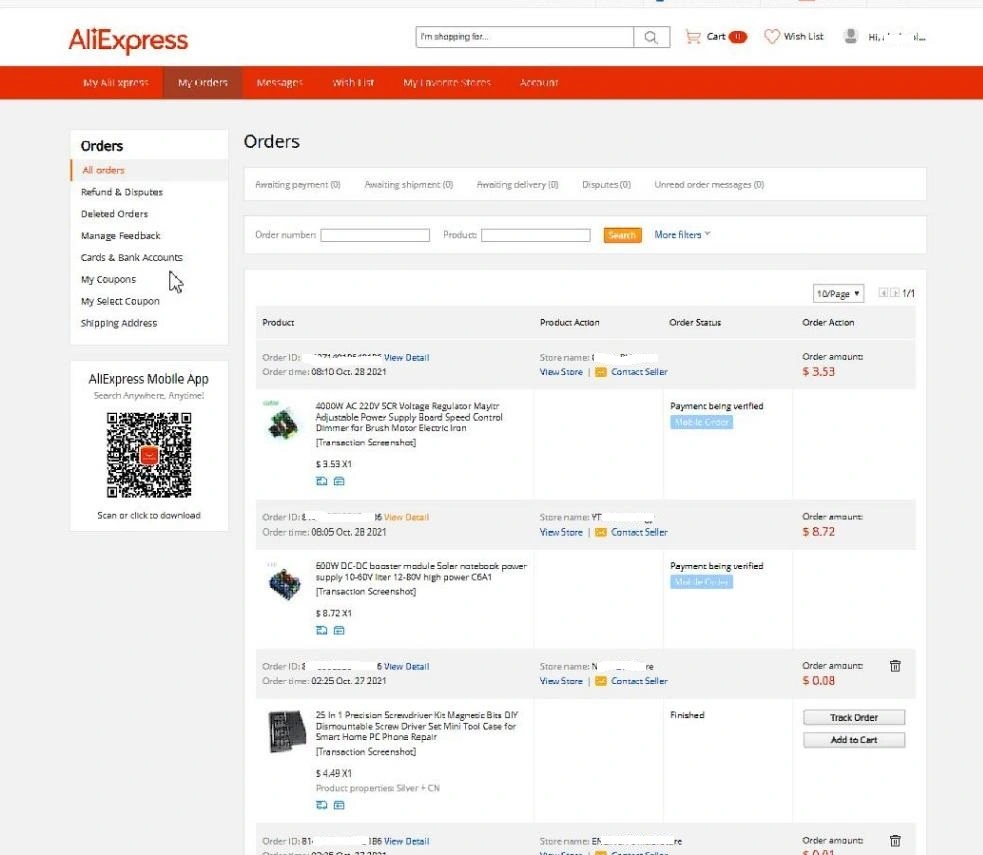Click second small icon under $8.72 X1
The height and width of the screenshot is (855, 983).
tap(339, 631)
